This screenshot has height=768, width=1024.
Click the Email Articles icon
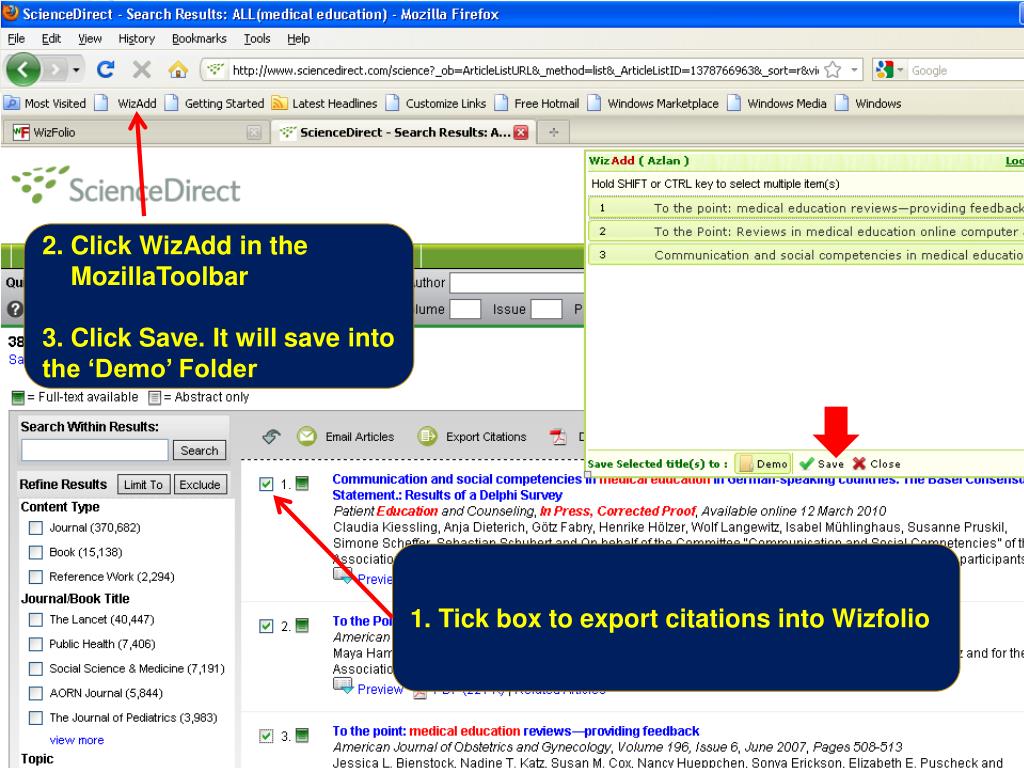[306, 436]
